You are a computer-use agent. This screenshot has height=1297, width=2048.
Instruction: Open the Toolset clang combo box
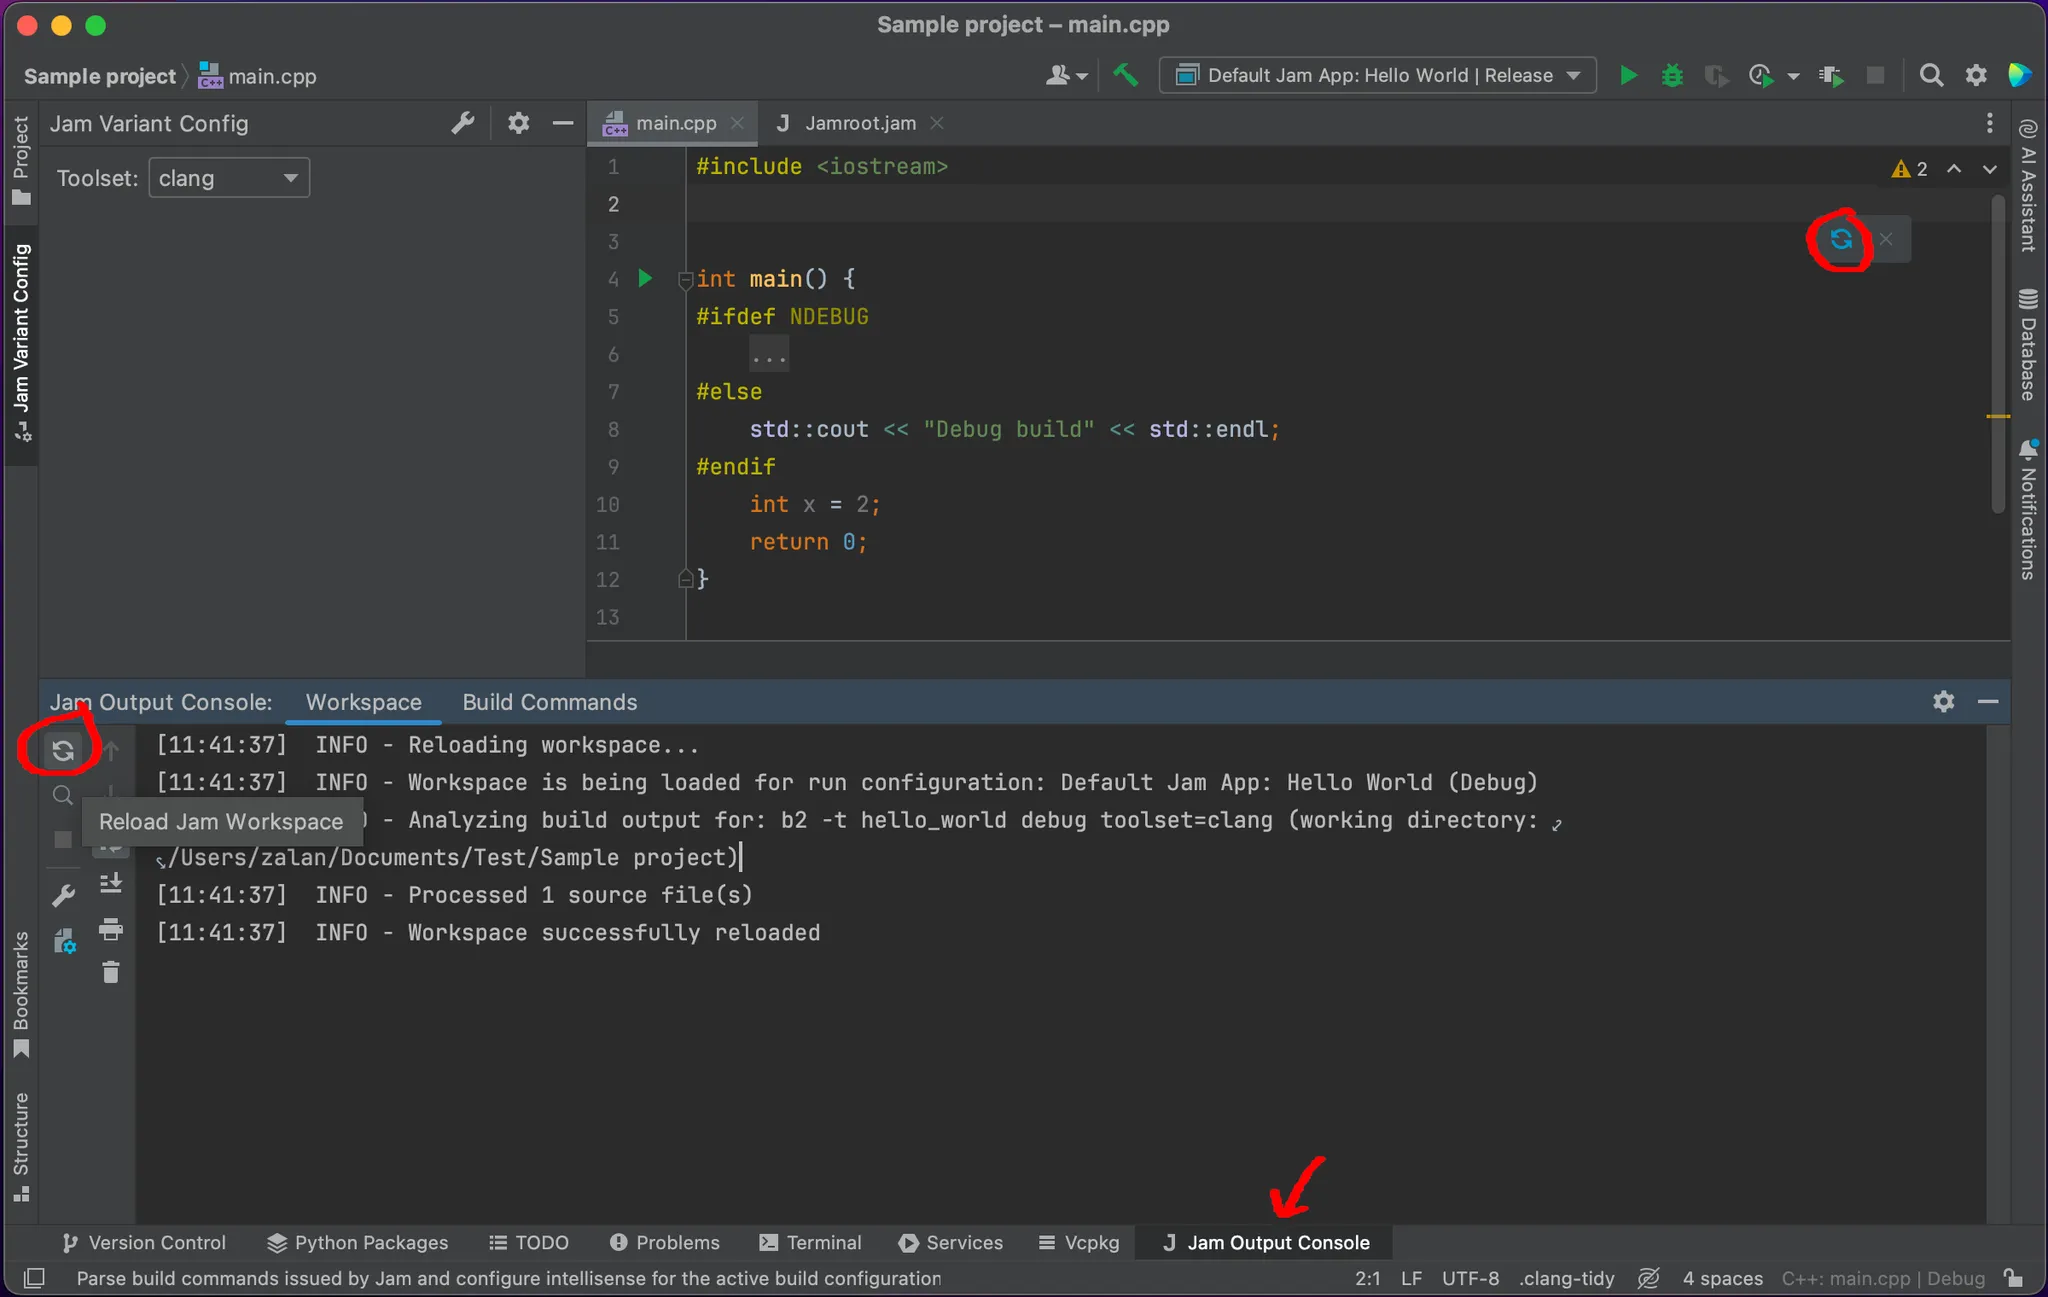[229, 178]
